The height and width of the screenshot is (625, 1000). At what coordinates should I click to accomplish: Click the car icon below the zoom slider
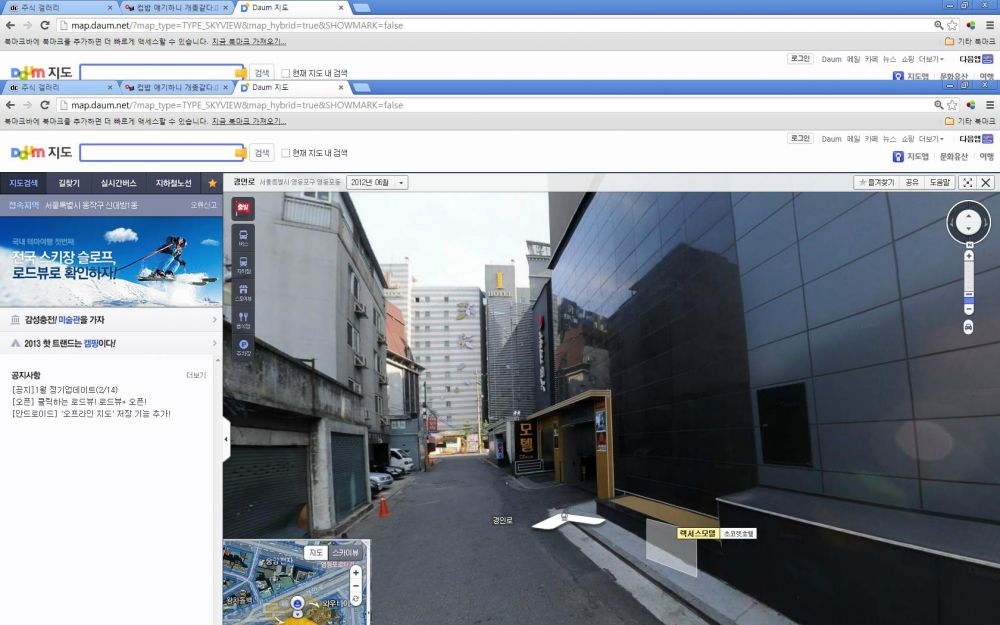coord(969,327)
